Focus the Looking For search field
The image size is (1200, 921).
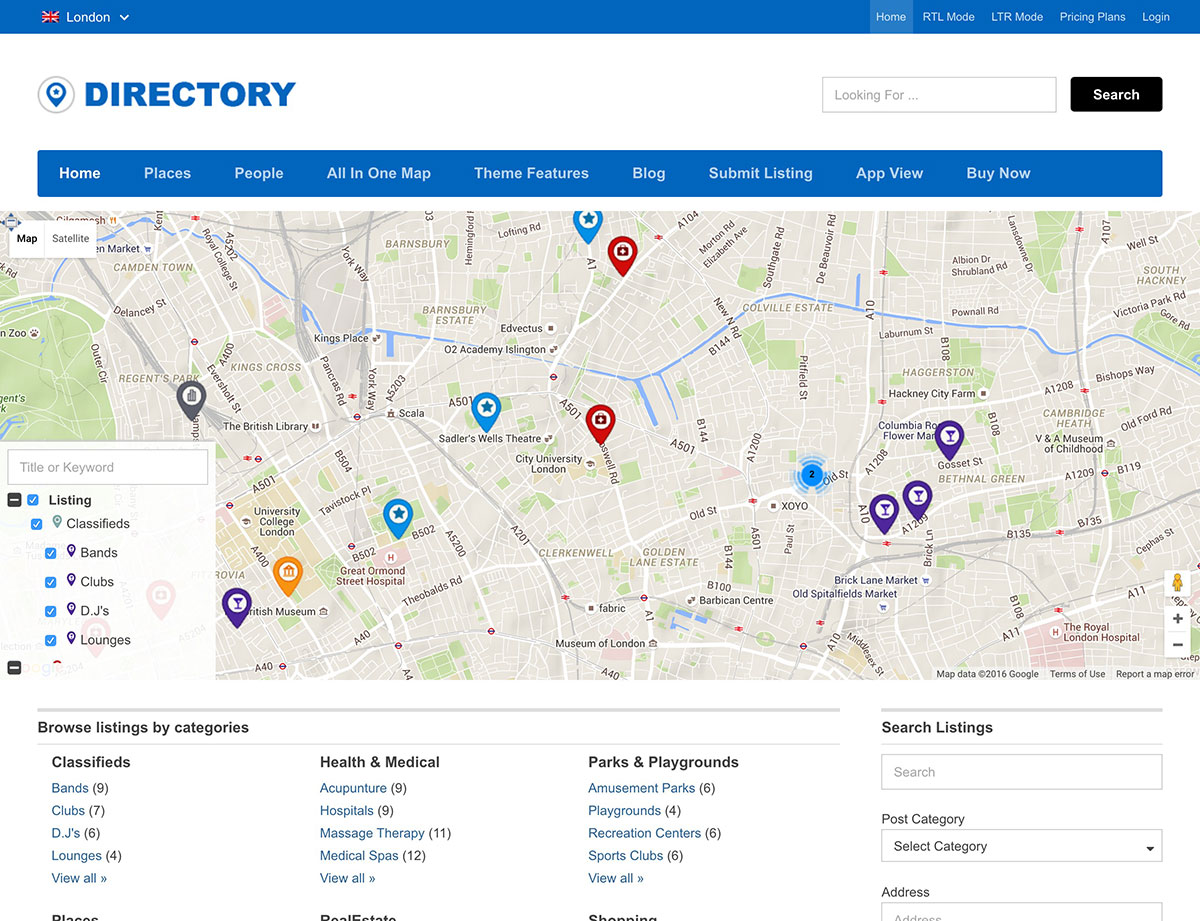pyautogui.click(x=939, y=95)
